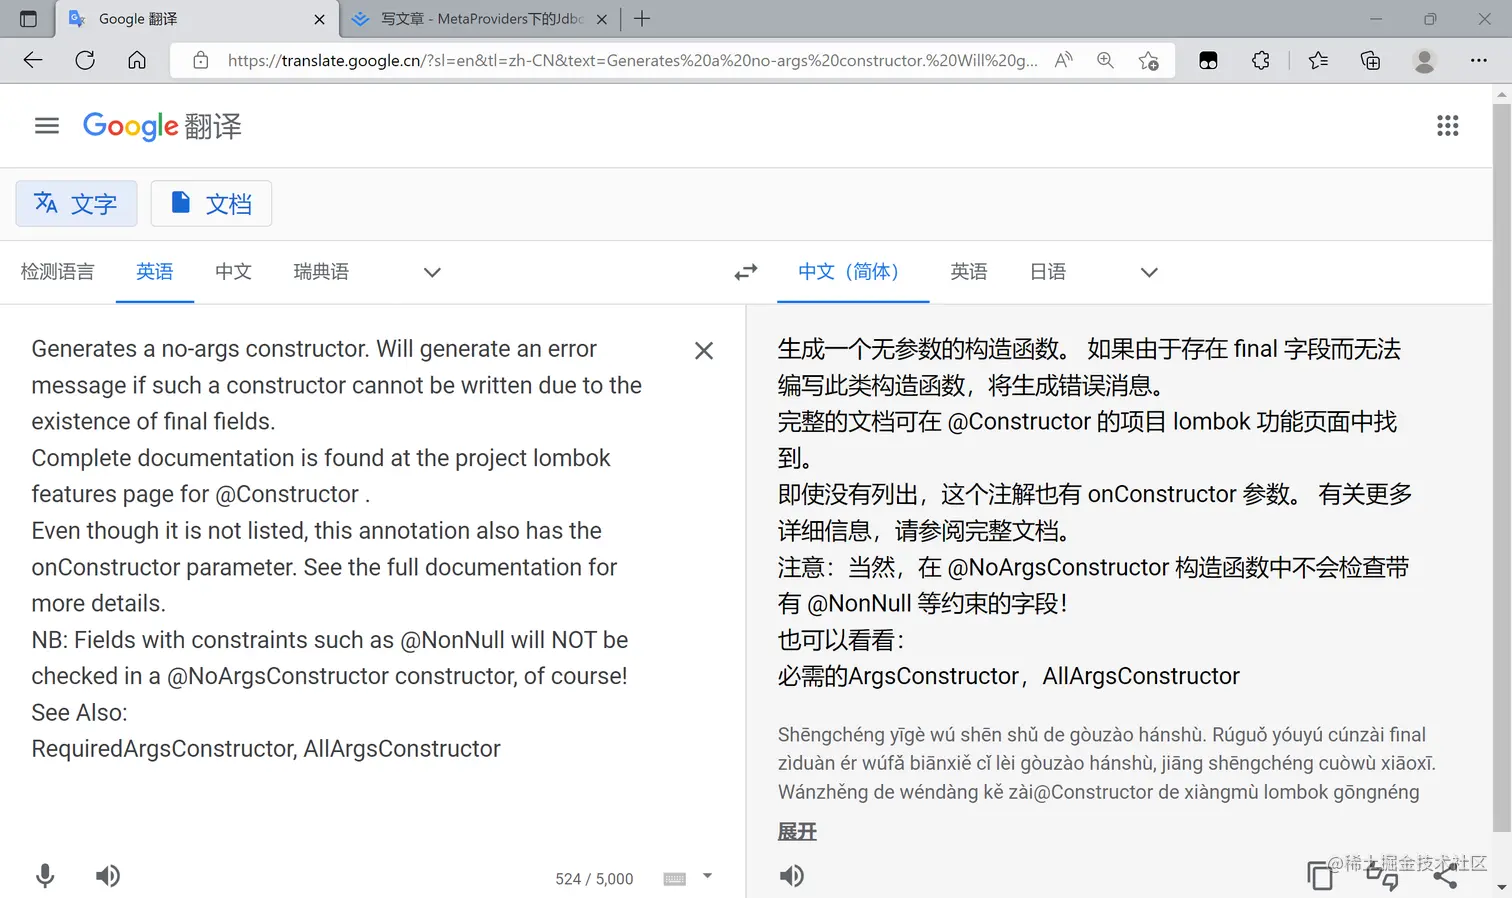Switch to the 写文章 MetaProviders tab
The width and height of the screenshot is (1512, 898).
click(x=480, y=19)
